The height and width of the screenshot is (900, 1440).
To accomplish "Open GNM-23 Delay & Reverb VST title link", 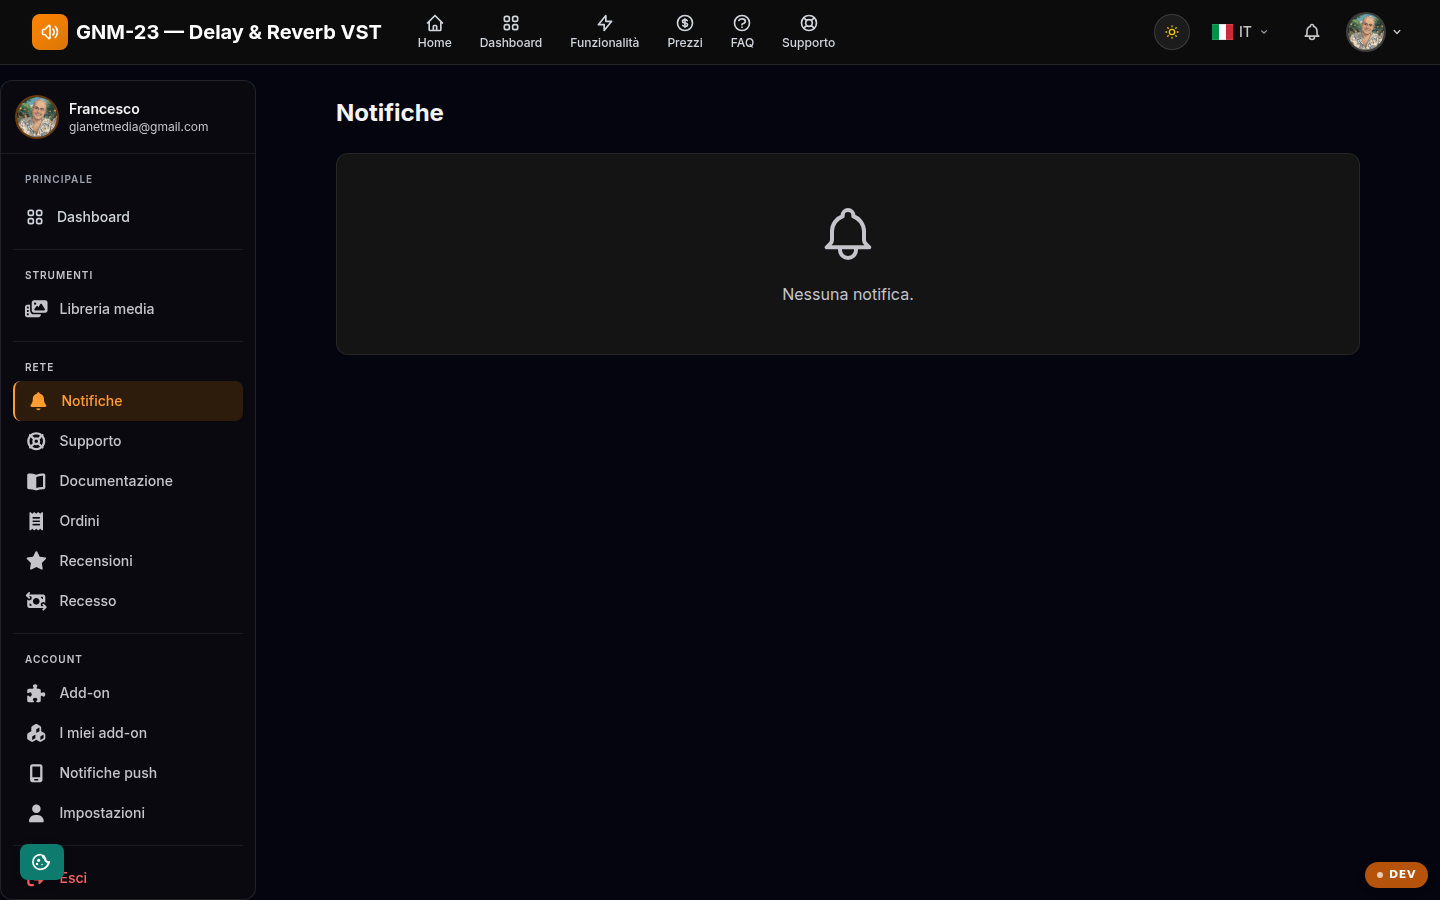I will 228,32.
